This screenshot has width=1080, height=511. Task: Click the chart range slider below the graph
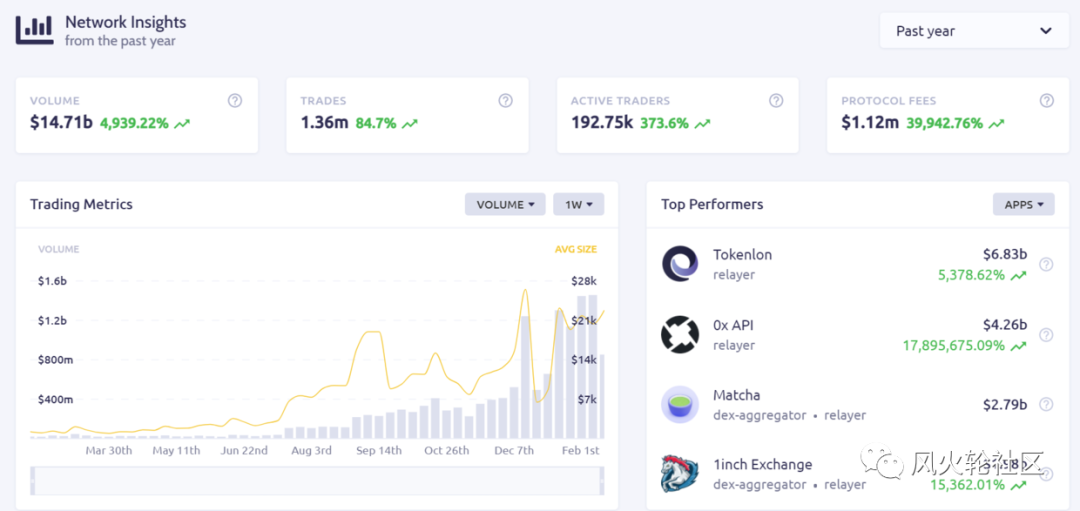317,480
